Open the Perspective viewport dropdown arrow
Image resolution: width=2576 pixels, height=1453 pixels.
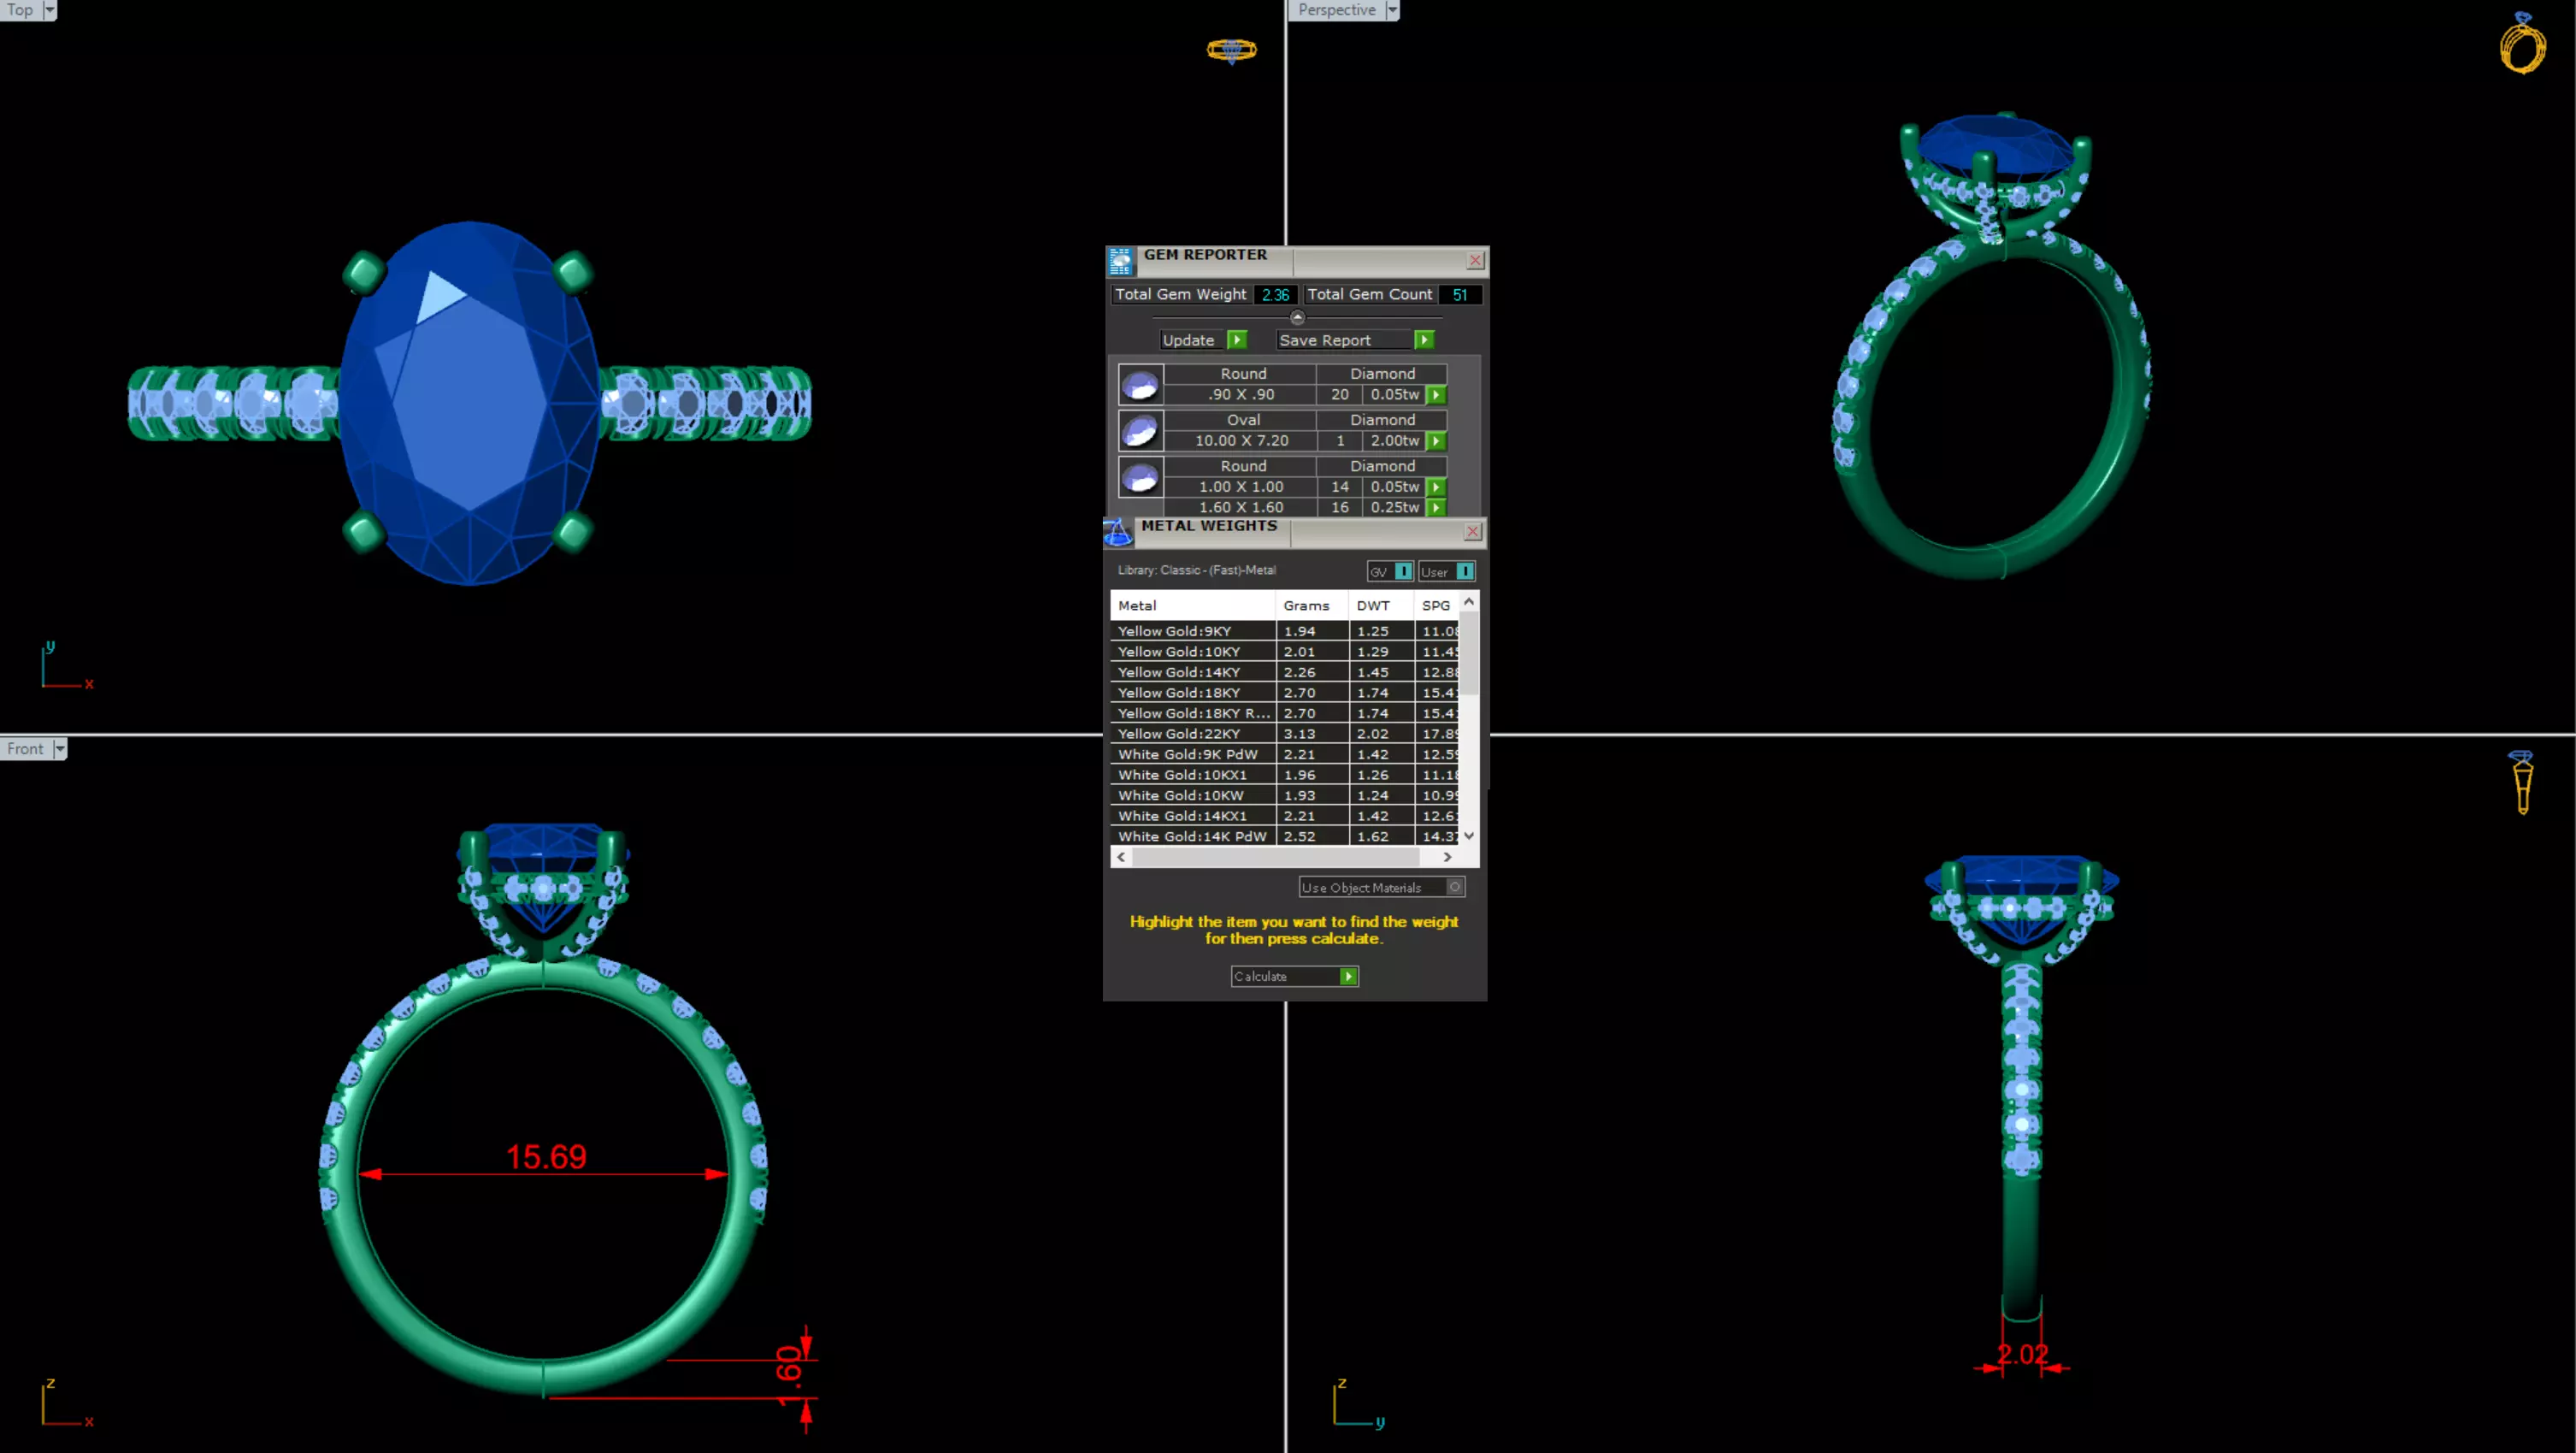click(x=1392, y=10)
